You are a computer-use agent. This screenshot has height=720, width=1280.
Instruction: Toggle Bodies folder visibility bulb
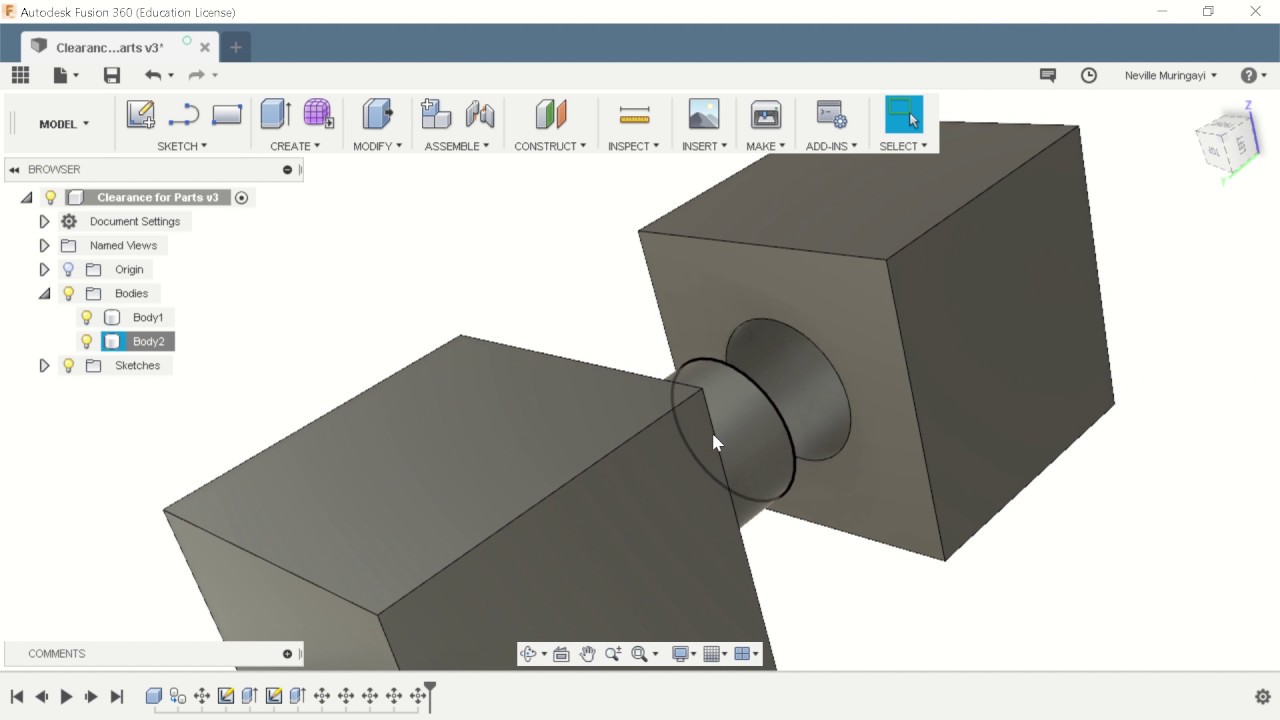click(68, 293)
